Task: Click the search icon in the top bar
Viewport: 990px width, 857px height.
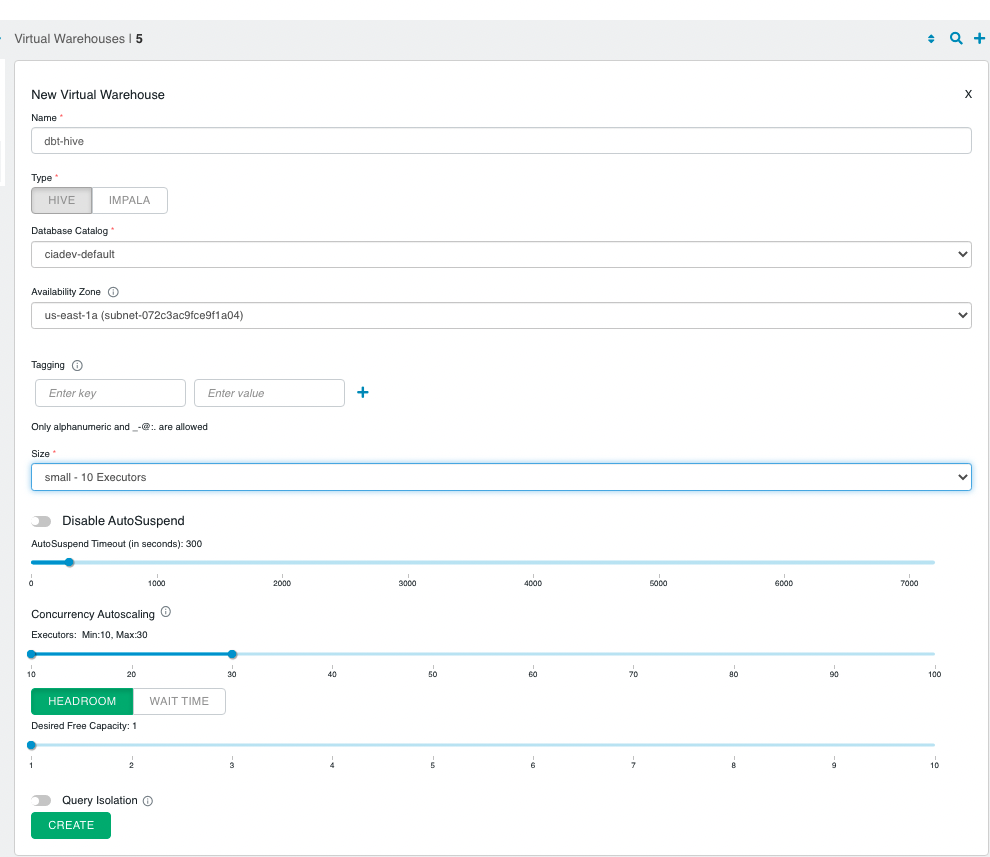Action: [955, 38]
